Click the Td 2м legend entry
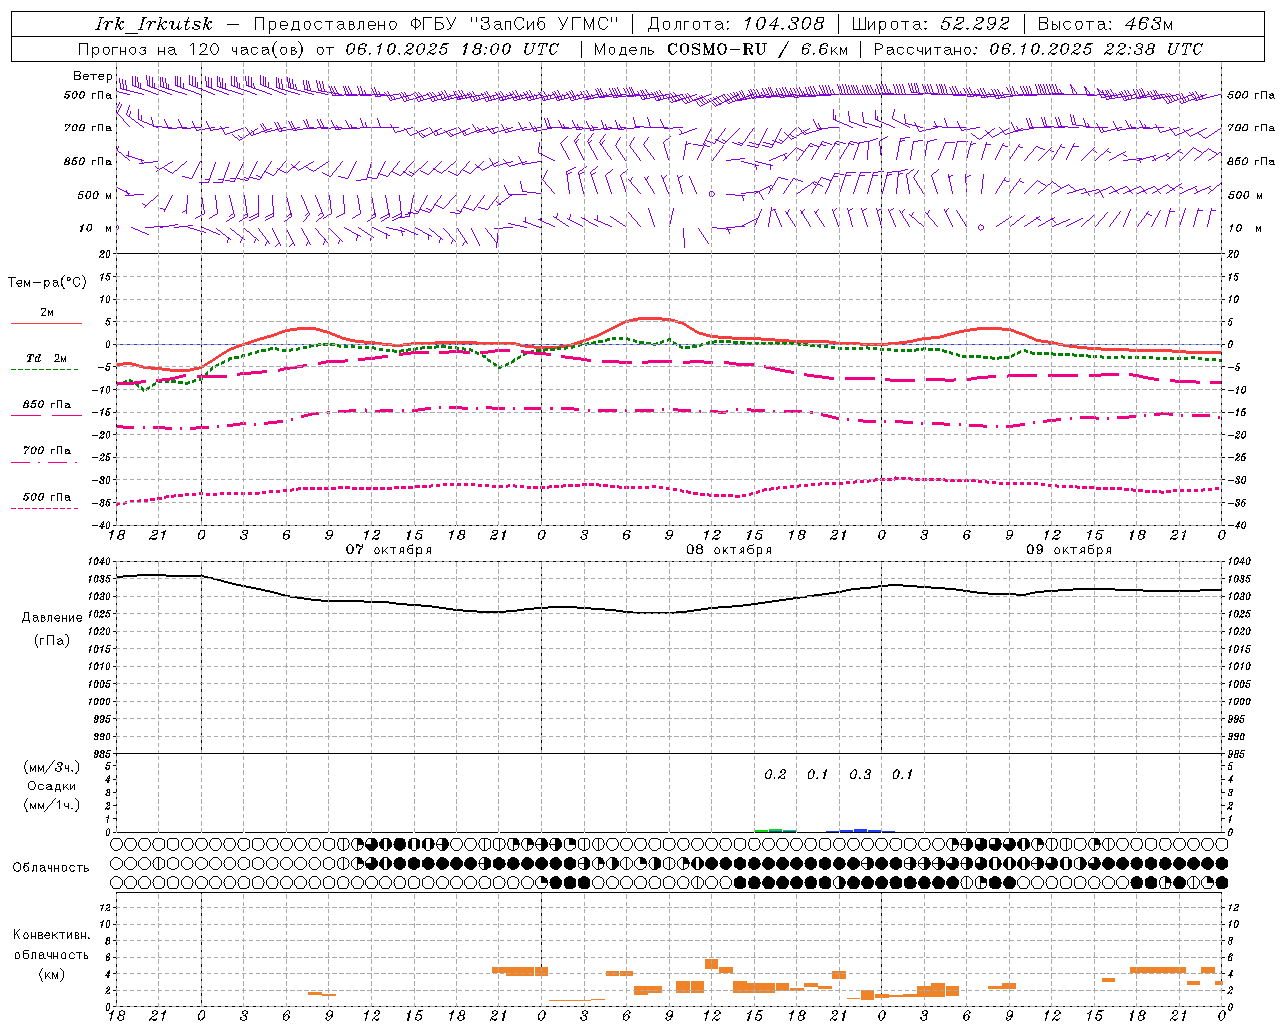The height and width of the screenshot is (1024, 1280). click(x=47, y=358)
